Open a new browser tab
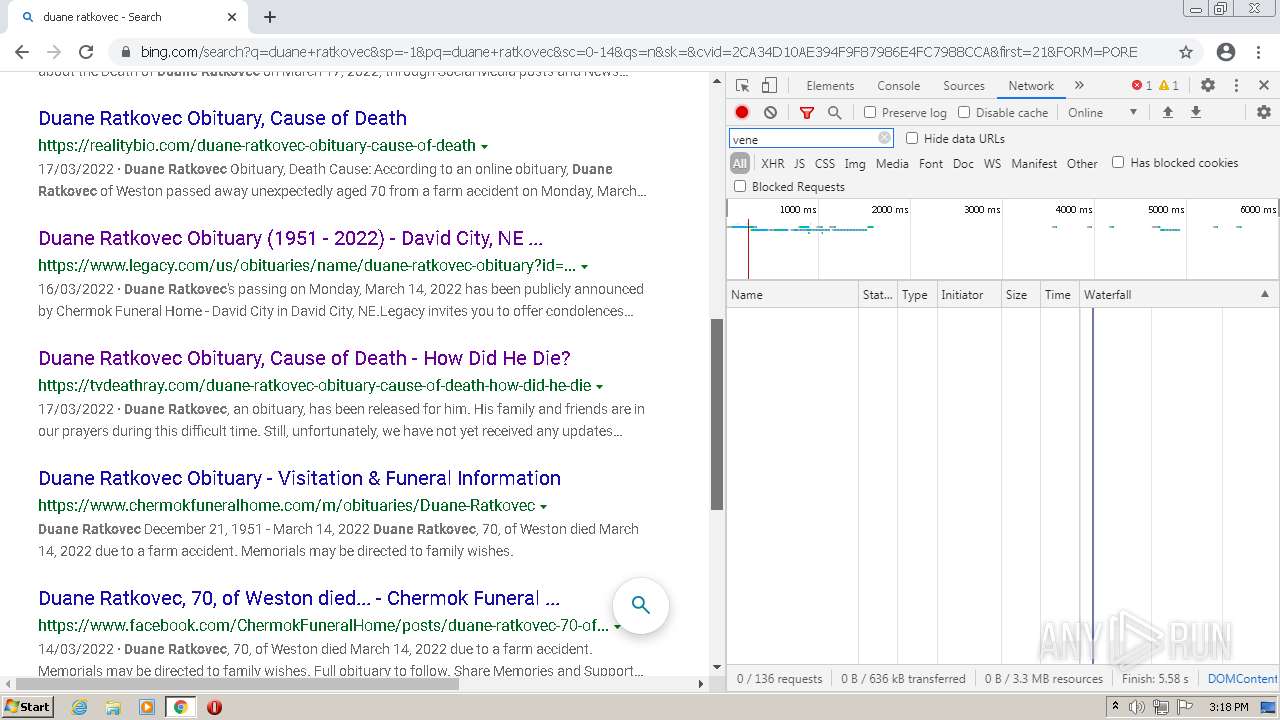 click(x=270, y=17)
